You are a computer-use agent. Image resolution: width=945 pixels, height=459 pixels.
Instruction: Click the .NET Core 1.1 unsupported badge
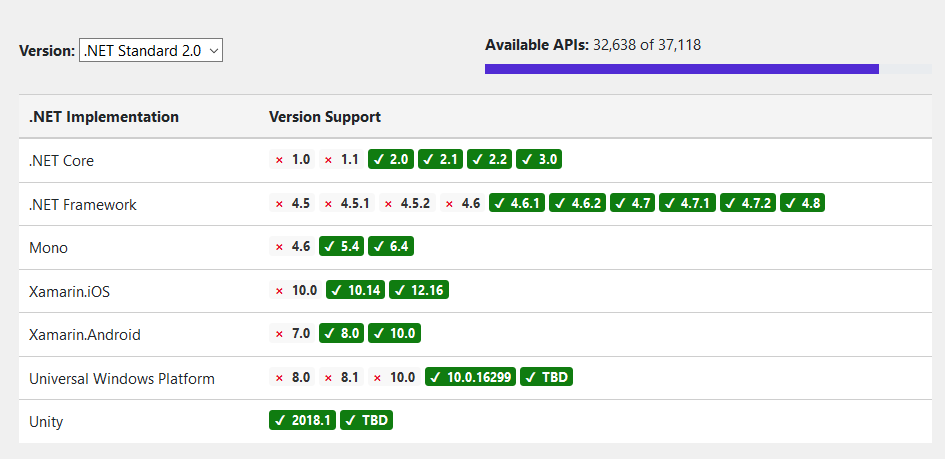point(342,160)
